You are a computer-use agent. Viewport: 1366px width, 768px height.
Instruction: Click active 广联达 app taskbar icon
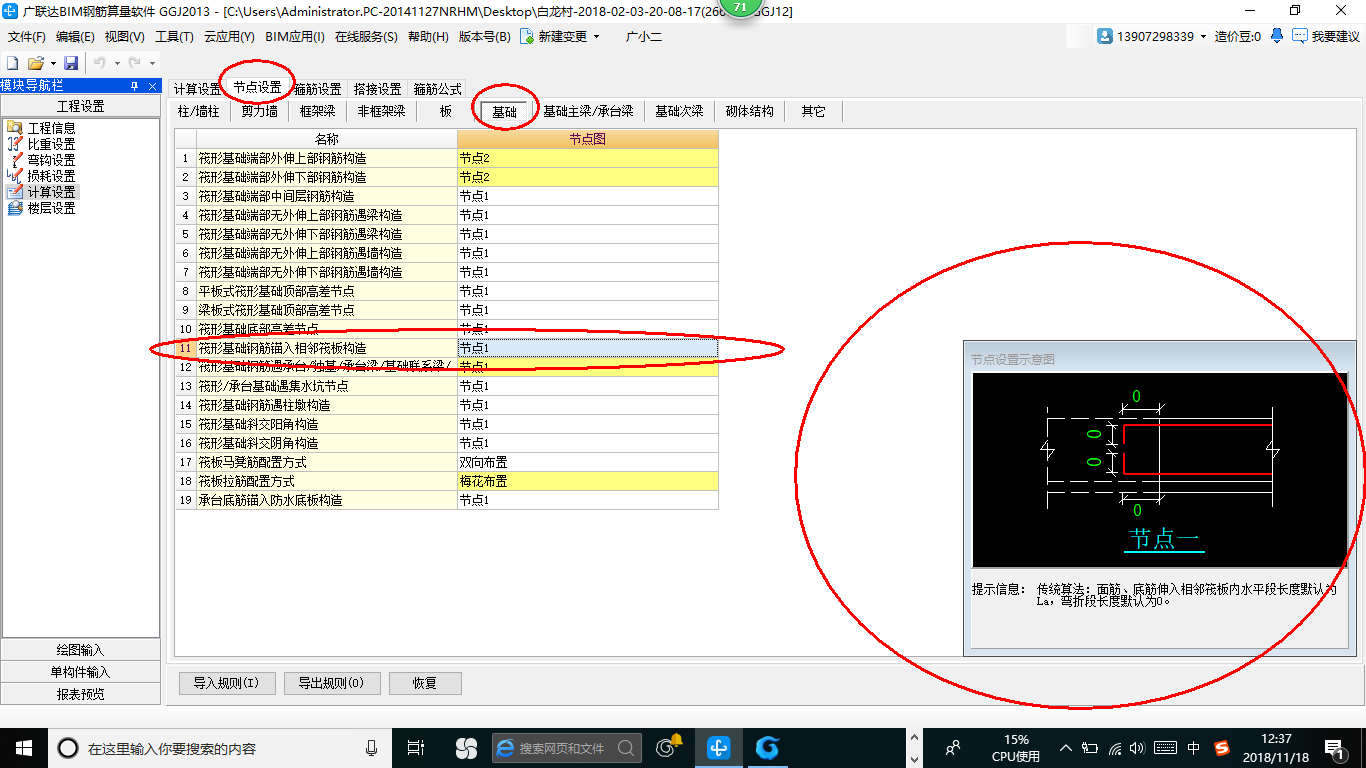click(719, 748)
